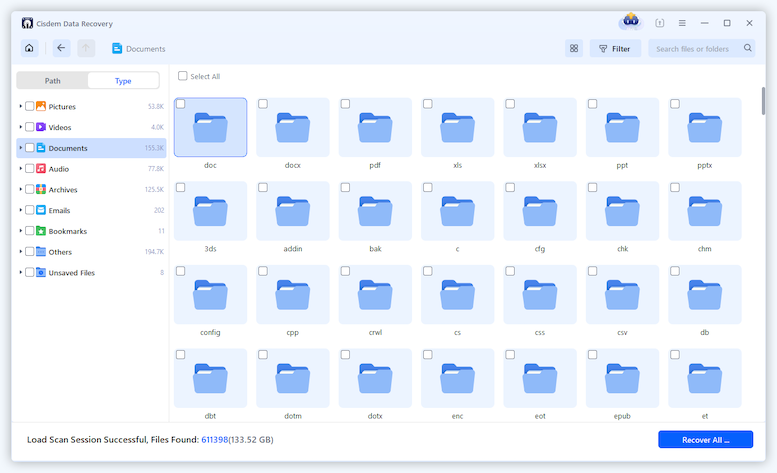This screenshot has height=473, width=777.
Task: Expand the Unsaved Files node
Action: (x=20, y=272)
